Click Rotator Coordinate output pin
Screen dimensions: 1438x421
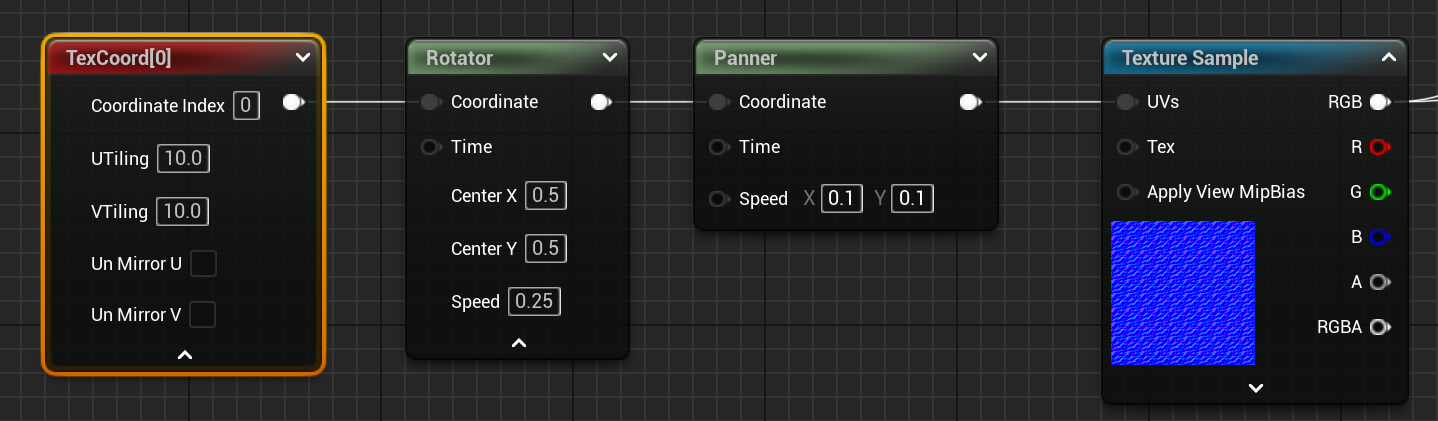pyautogui.click(x=601, y=102)
